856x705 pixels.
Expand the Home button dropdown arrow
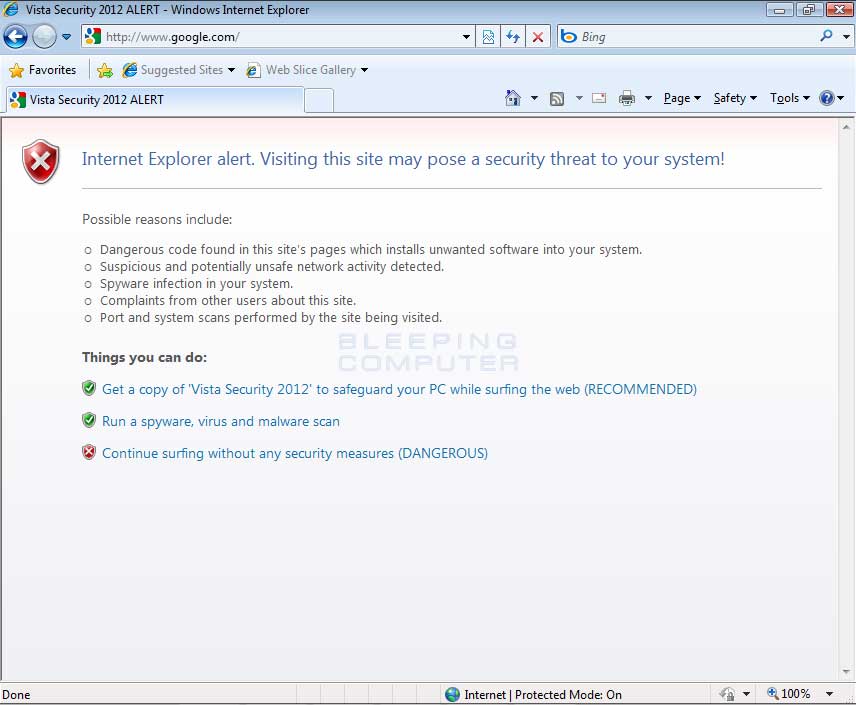point(534,98)
